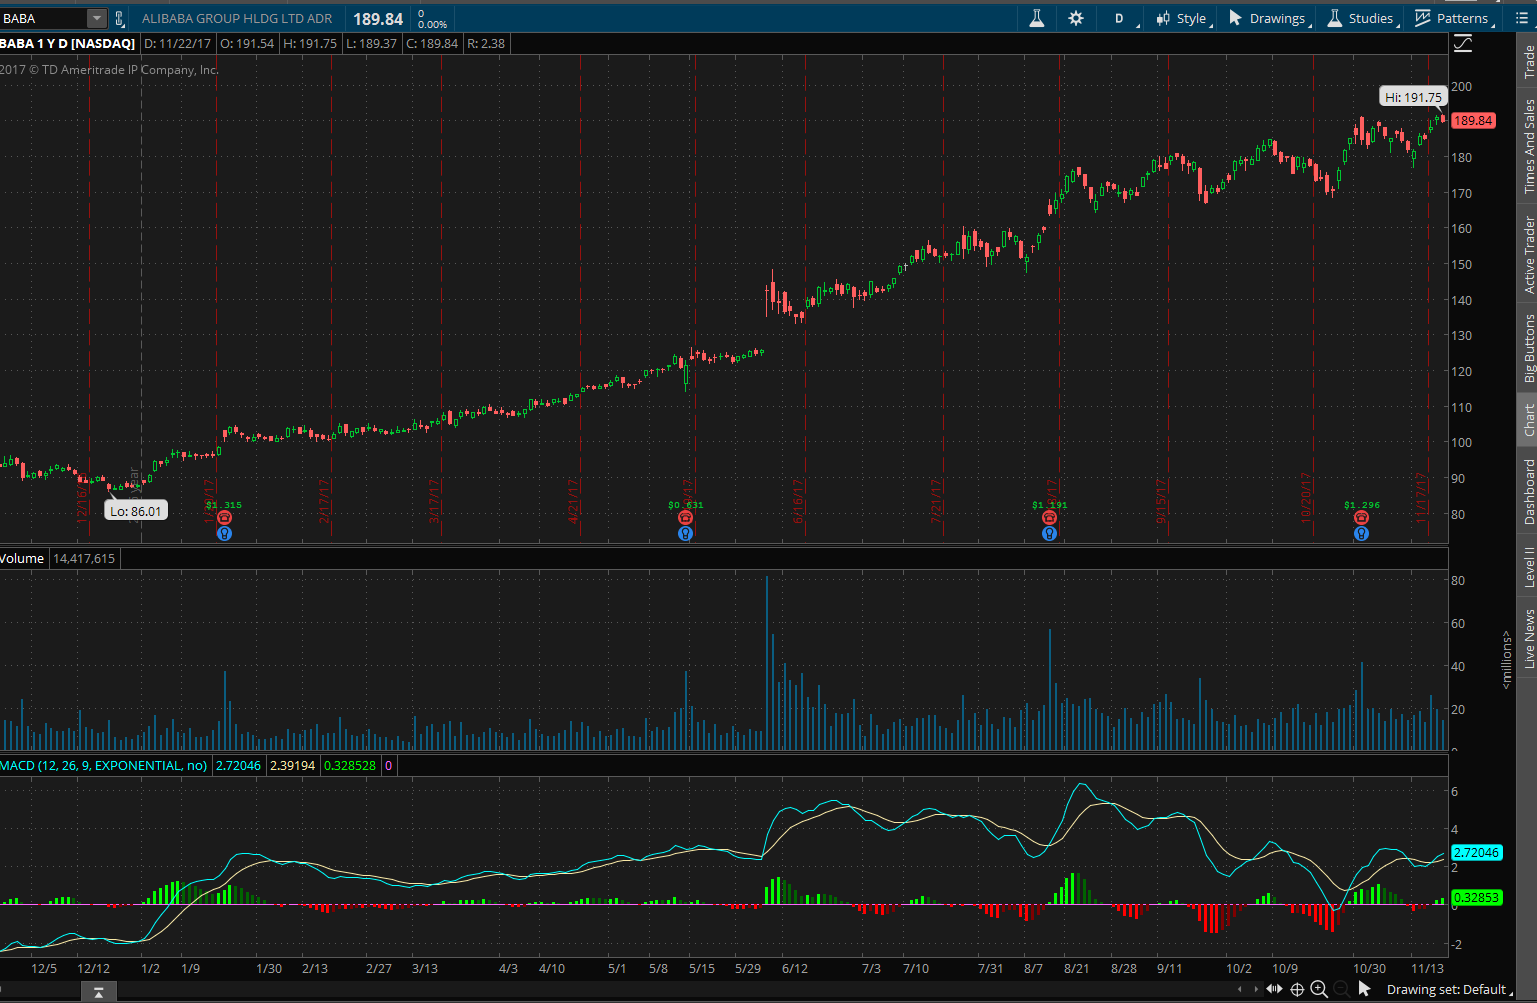Click the Volume study label
The height and width of the screenshot is (1003, 1537).
(x=22, y=558)
